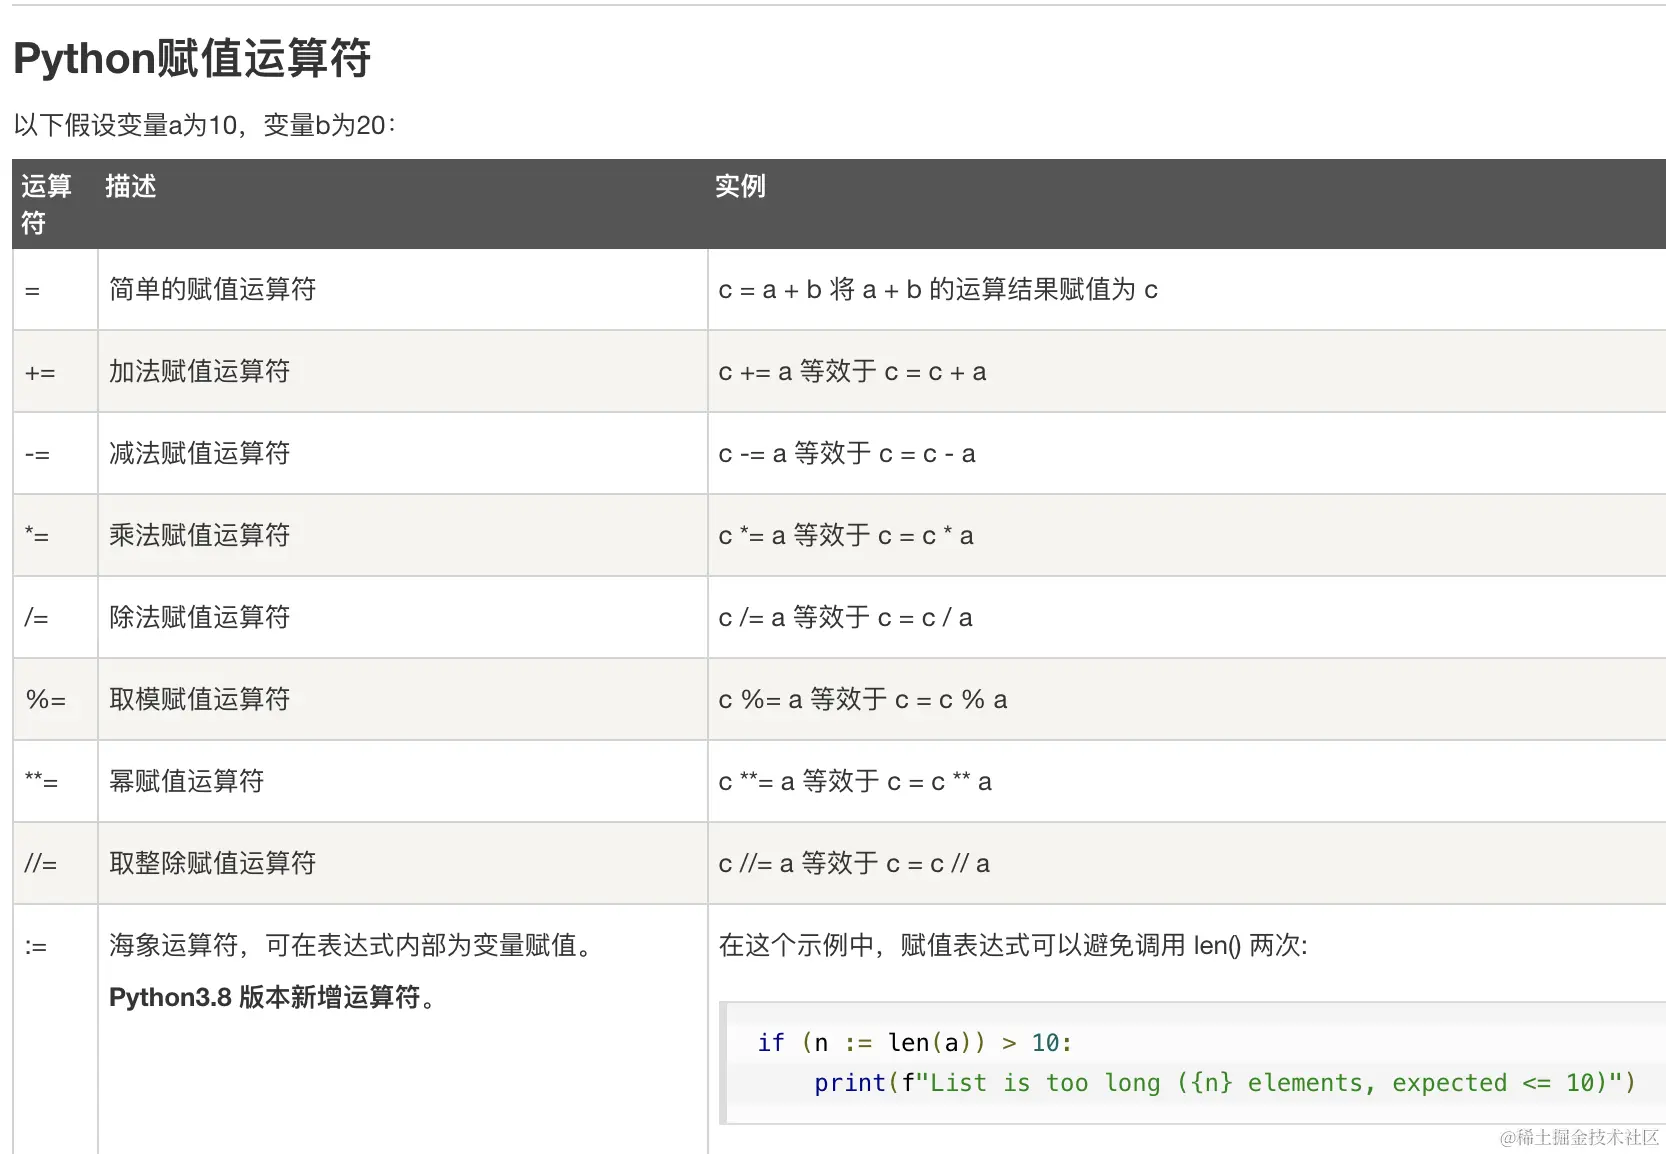Click the "-=" operator cell
1666x1154 pixels.
point(37,455)
